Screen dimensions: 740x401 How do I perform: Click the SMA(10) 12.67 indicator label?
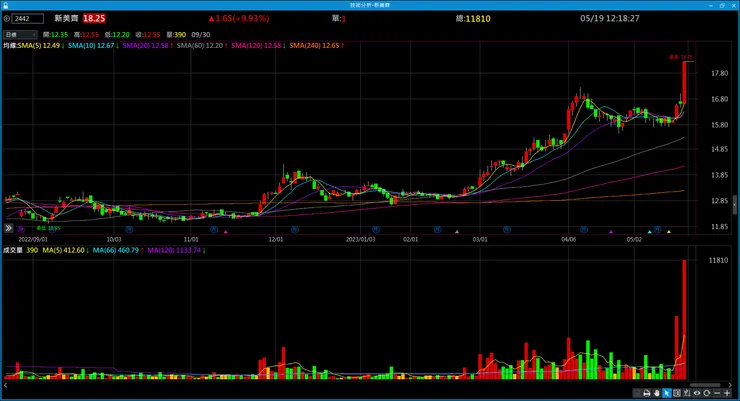click(x=93, y=46)
